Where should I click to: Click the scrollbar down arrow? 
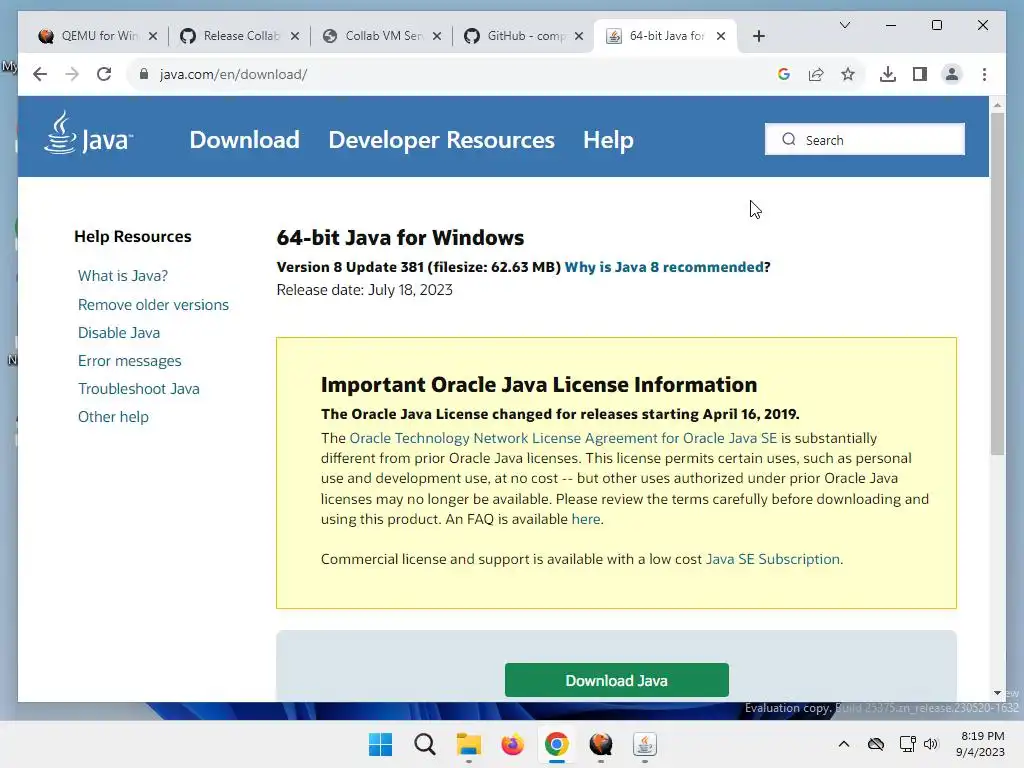(x=997, y=693)
